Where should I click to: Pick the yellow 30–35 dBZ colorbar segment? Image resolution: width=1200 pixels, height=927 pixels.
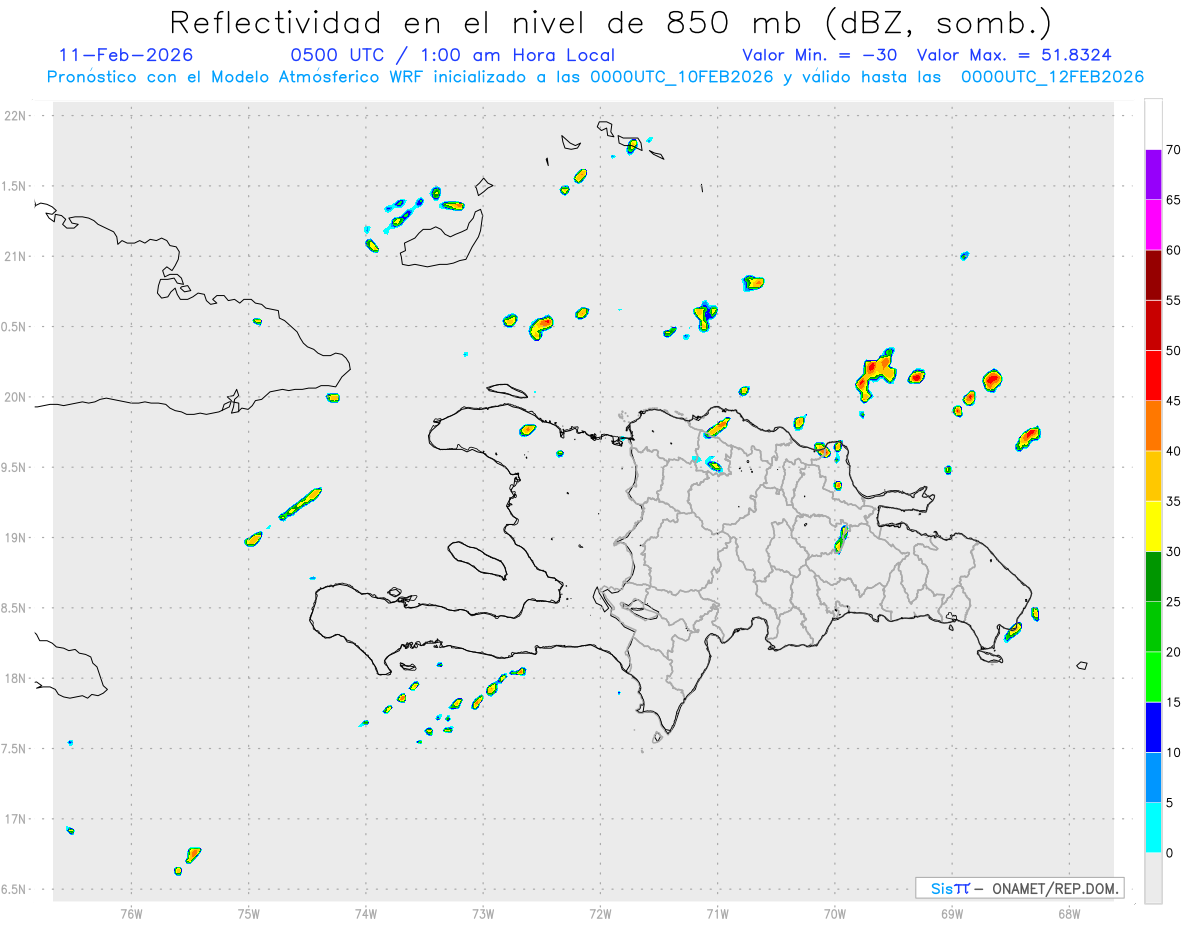coord(1153,526)
